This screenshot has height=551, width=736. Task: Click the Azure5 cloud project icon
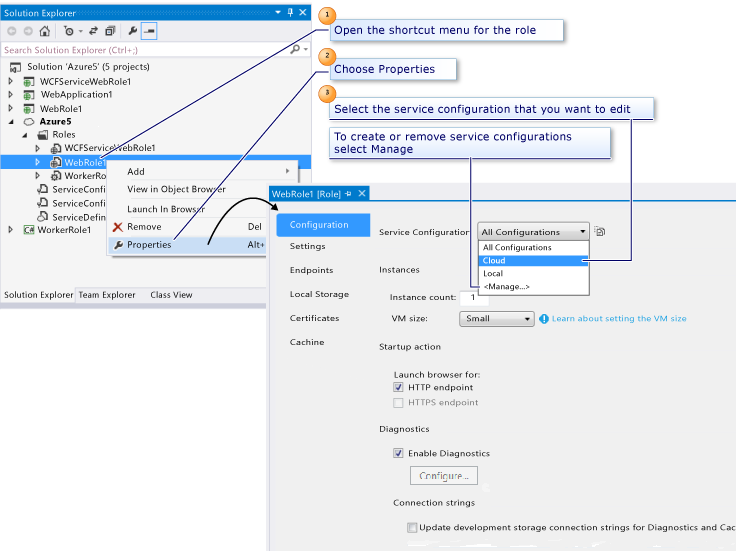(29, 122)
